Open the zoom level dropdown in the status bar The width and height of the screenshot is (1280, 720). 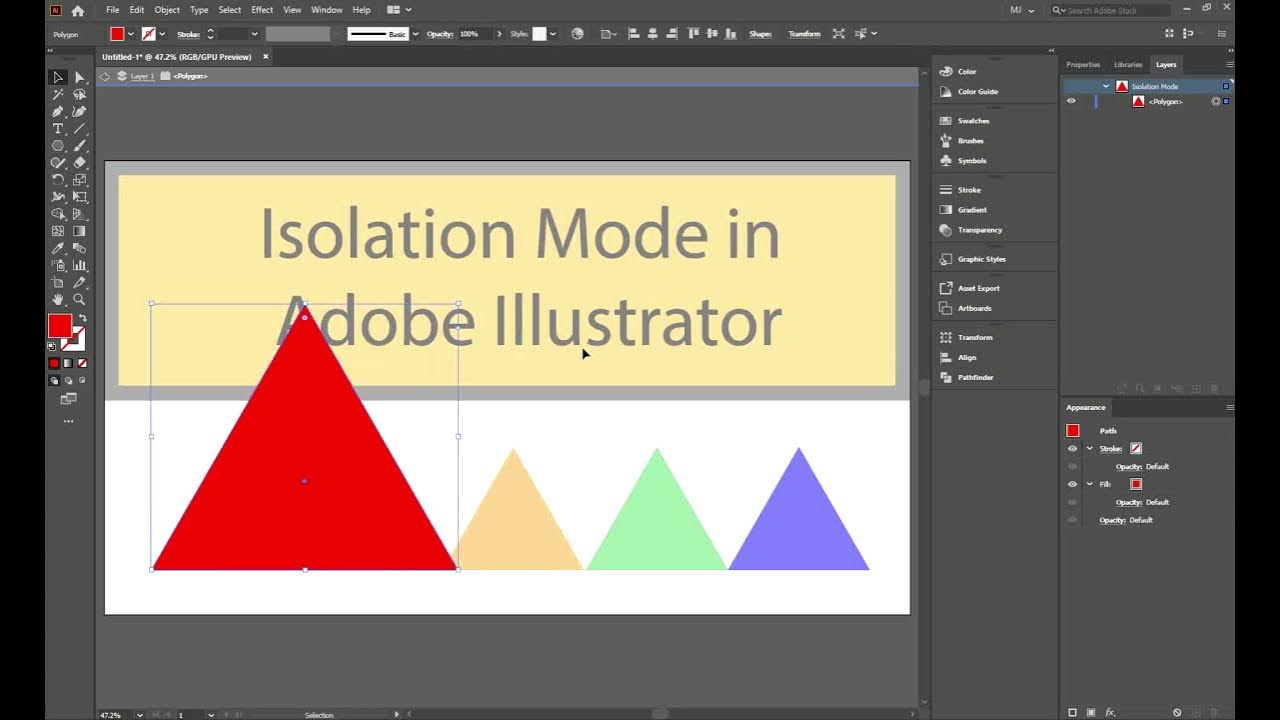coord(139,714)
